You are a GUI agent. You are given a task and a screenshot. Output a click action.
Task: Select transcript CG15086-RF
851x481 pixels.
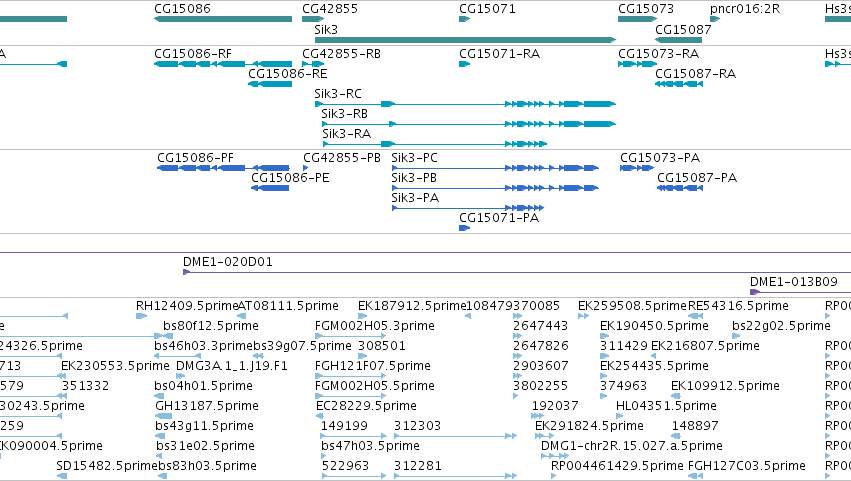coord(193,54)
